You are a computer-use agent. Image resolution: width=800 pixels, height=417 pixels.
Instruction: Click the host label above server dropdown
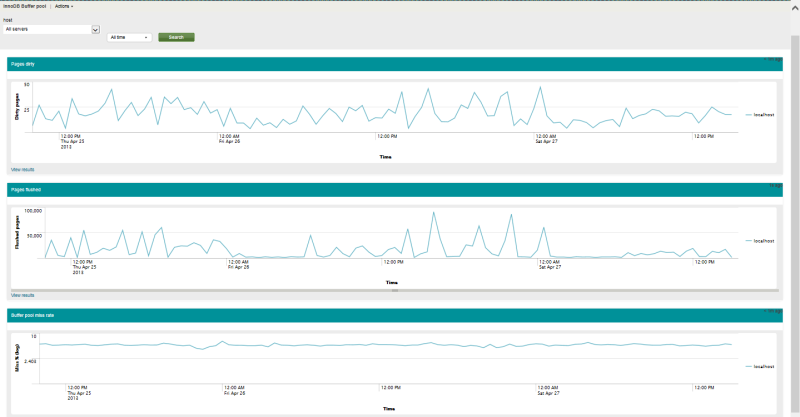click(8, 20)
